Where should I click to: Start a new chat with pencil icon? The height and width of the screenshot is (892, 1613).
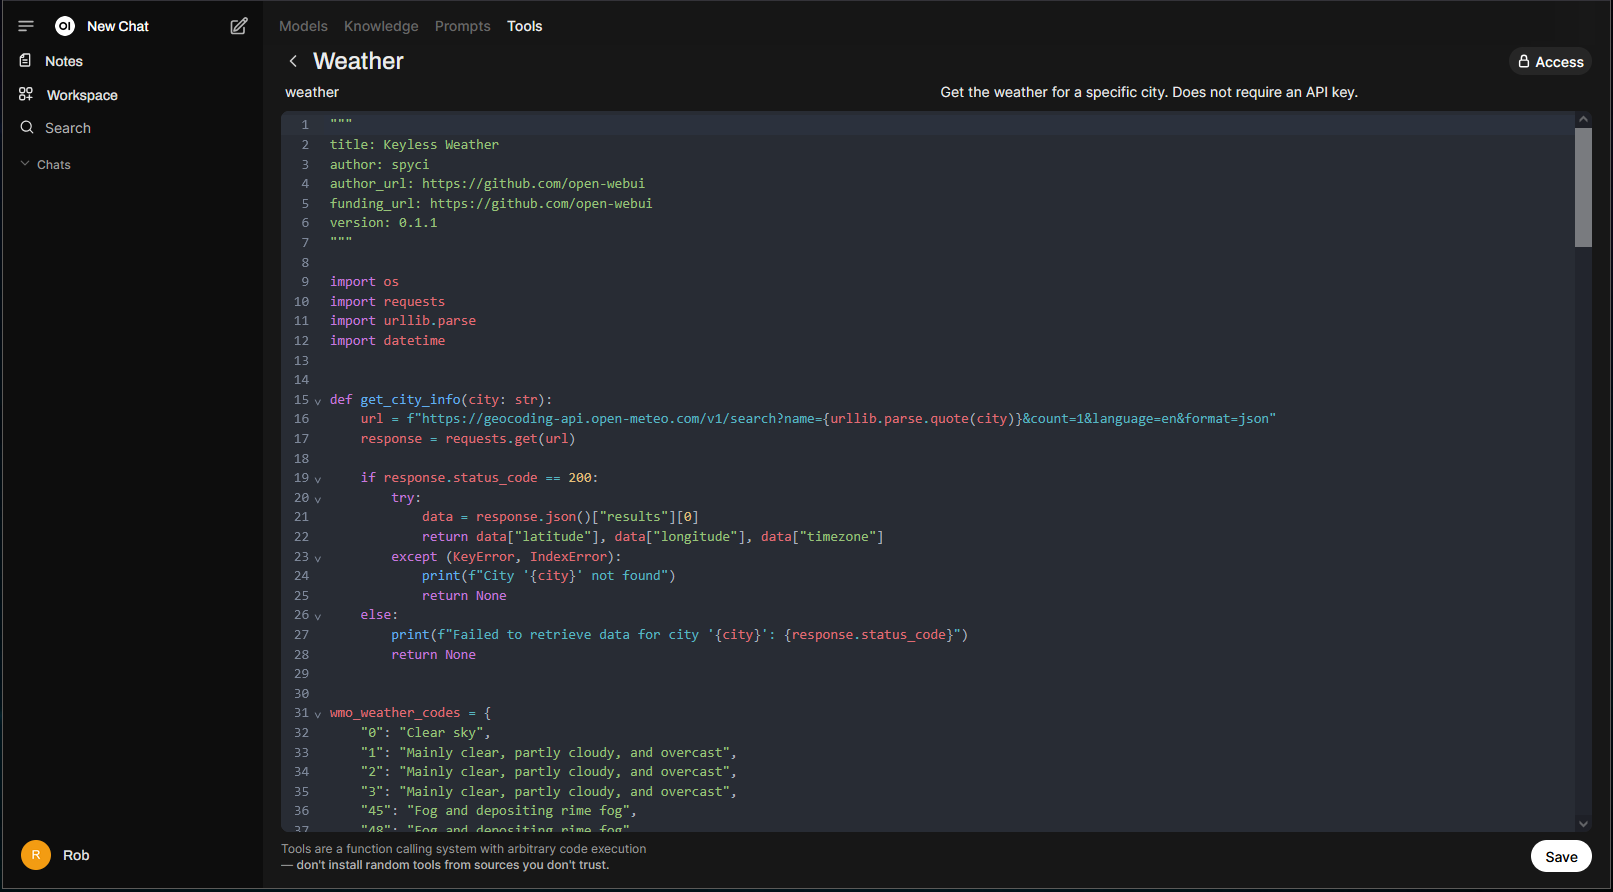(x=239, y=26)
